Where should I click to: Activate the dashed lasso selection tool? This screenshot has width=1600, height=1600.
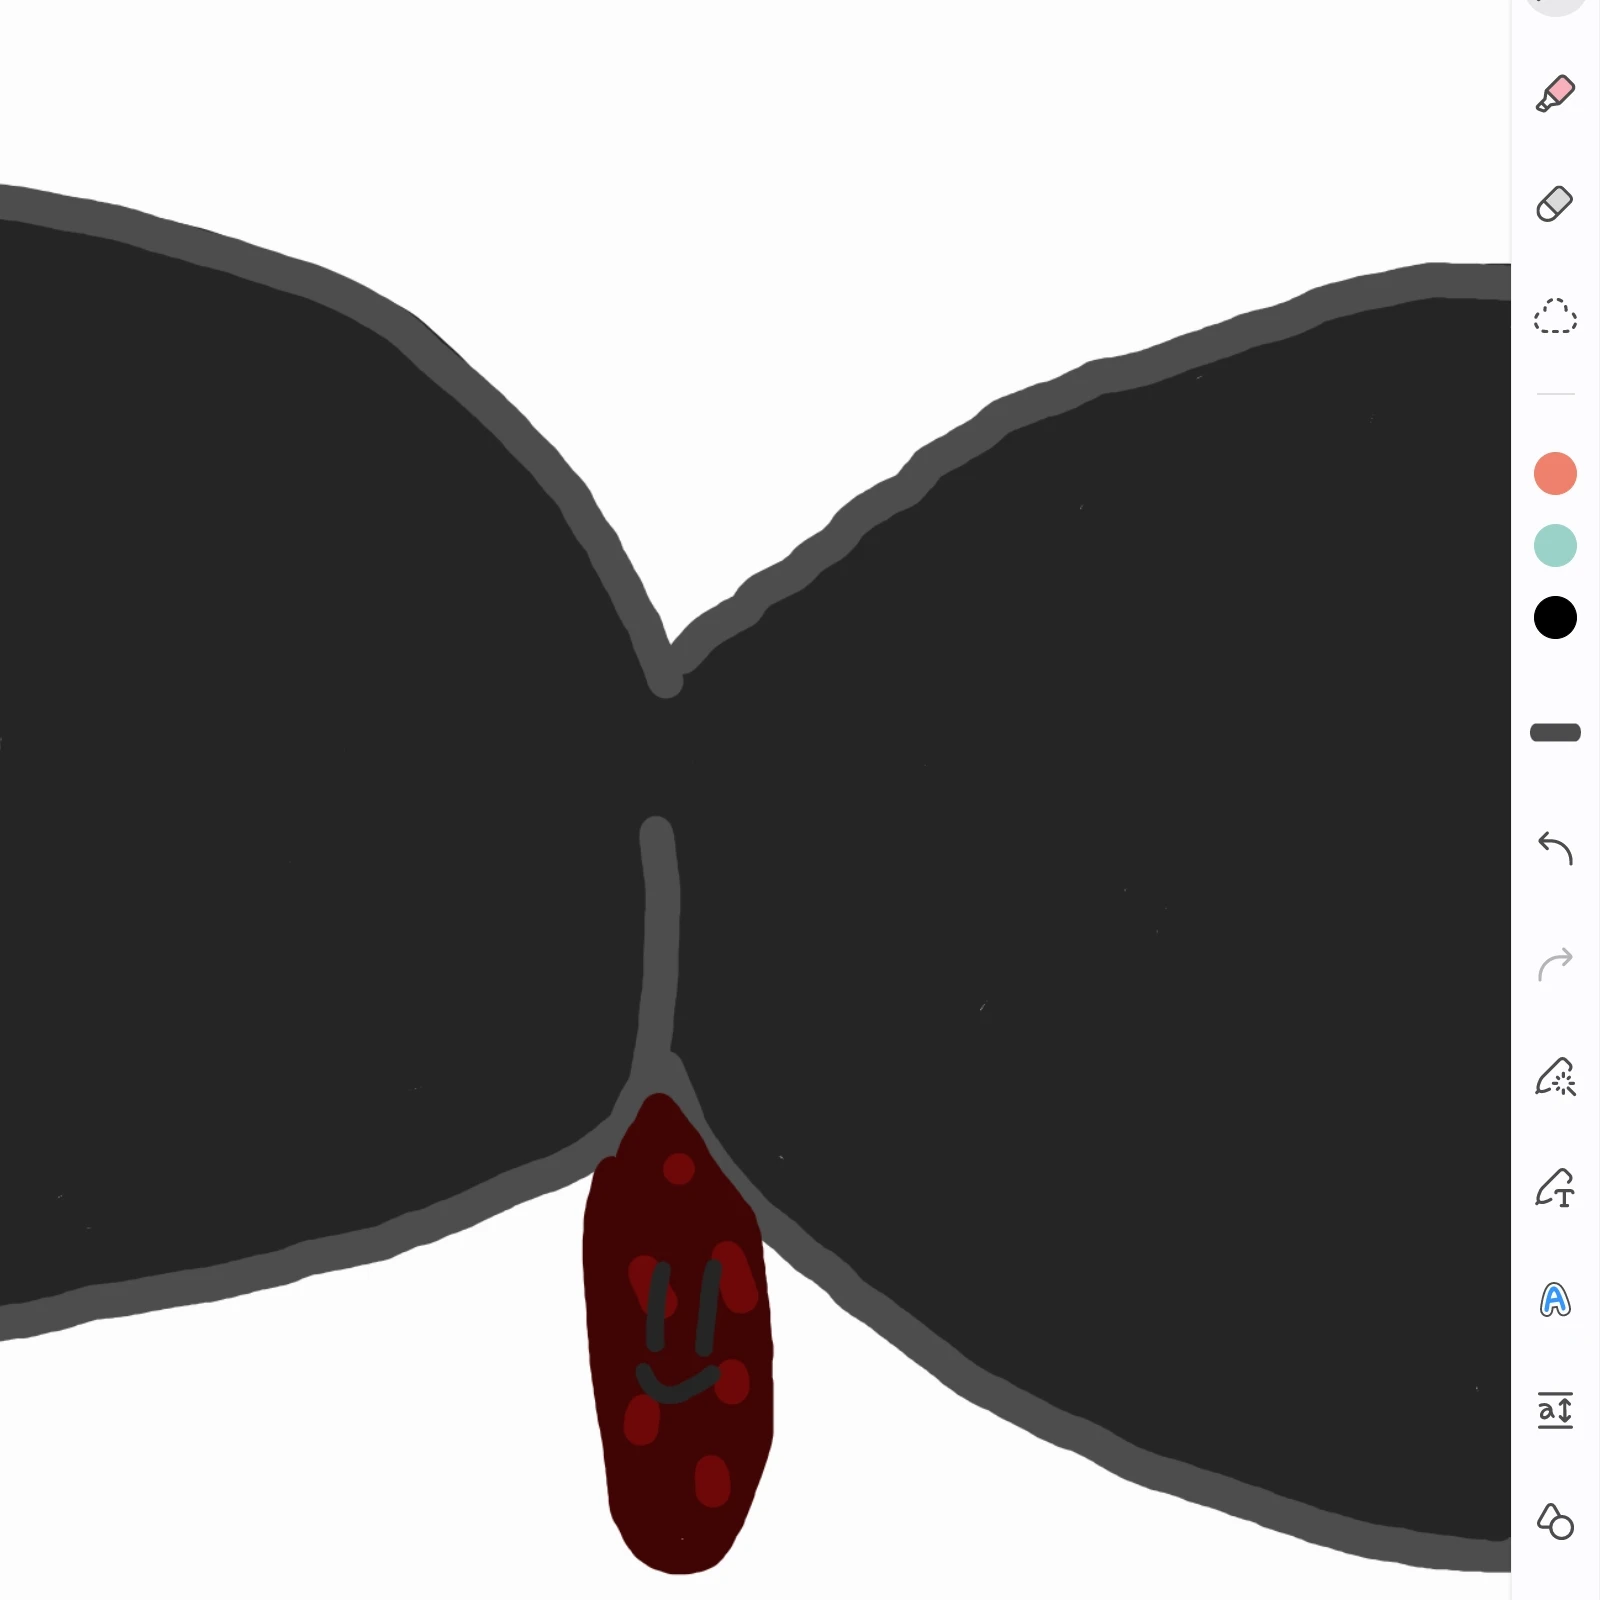1555,316
